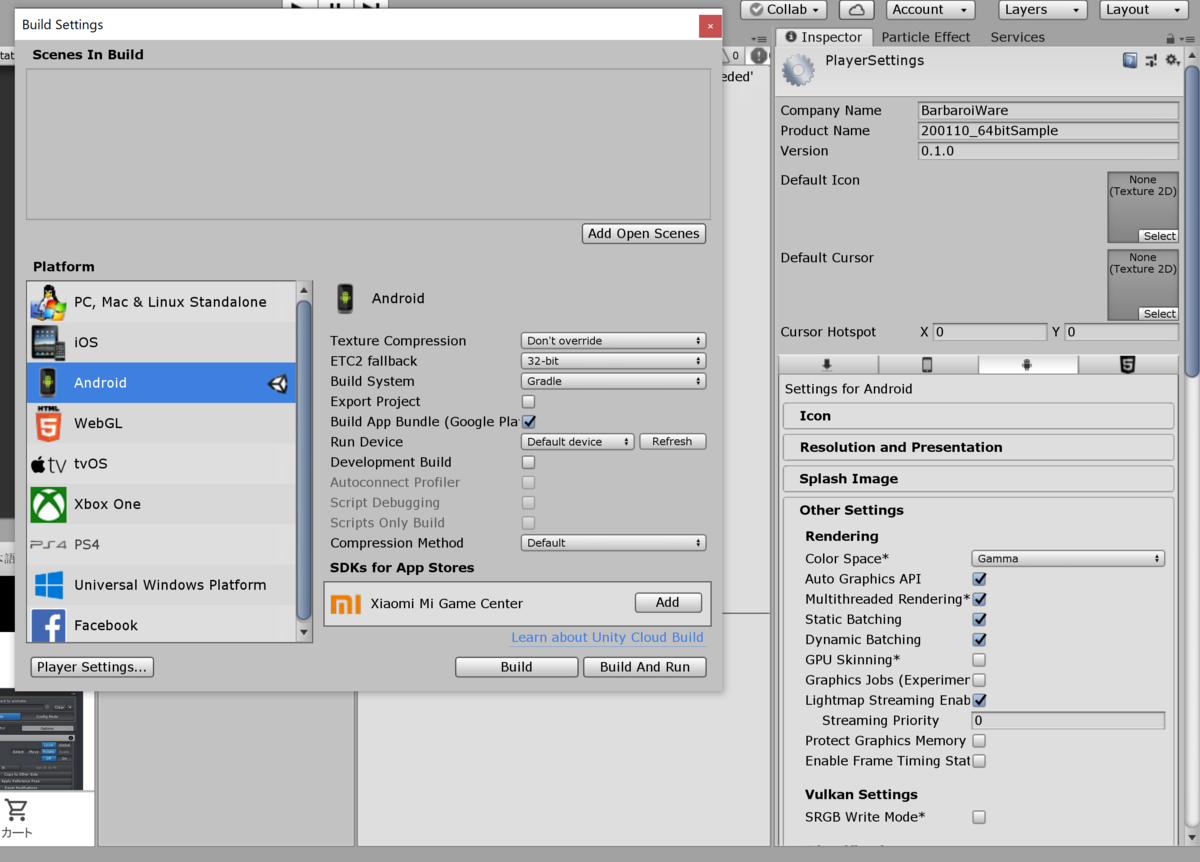This screenshot has height=862, width=1200.
Task: Open the PlayerSettings gear menu
Action: click(x=1172, y=61)
